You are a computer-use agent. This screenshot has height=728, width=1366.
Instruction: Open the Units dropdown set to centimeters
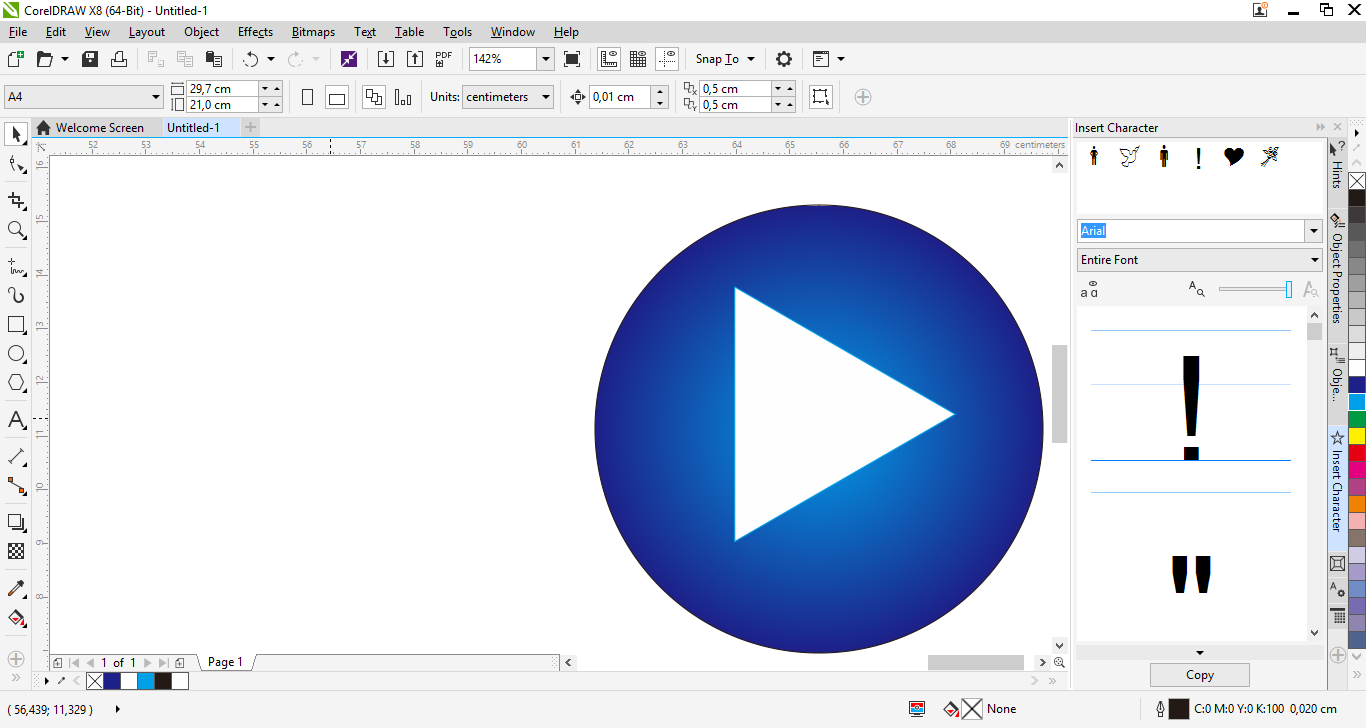[546, 97]
